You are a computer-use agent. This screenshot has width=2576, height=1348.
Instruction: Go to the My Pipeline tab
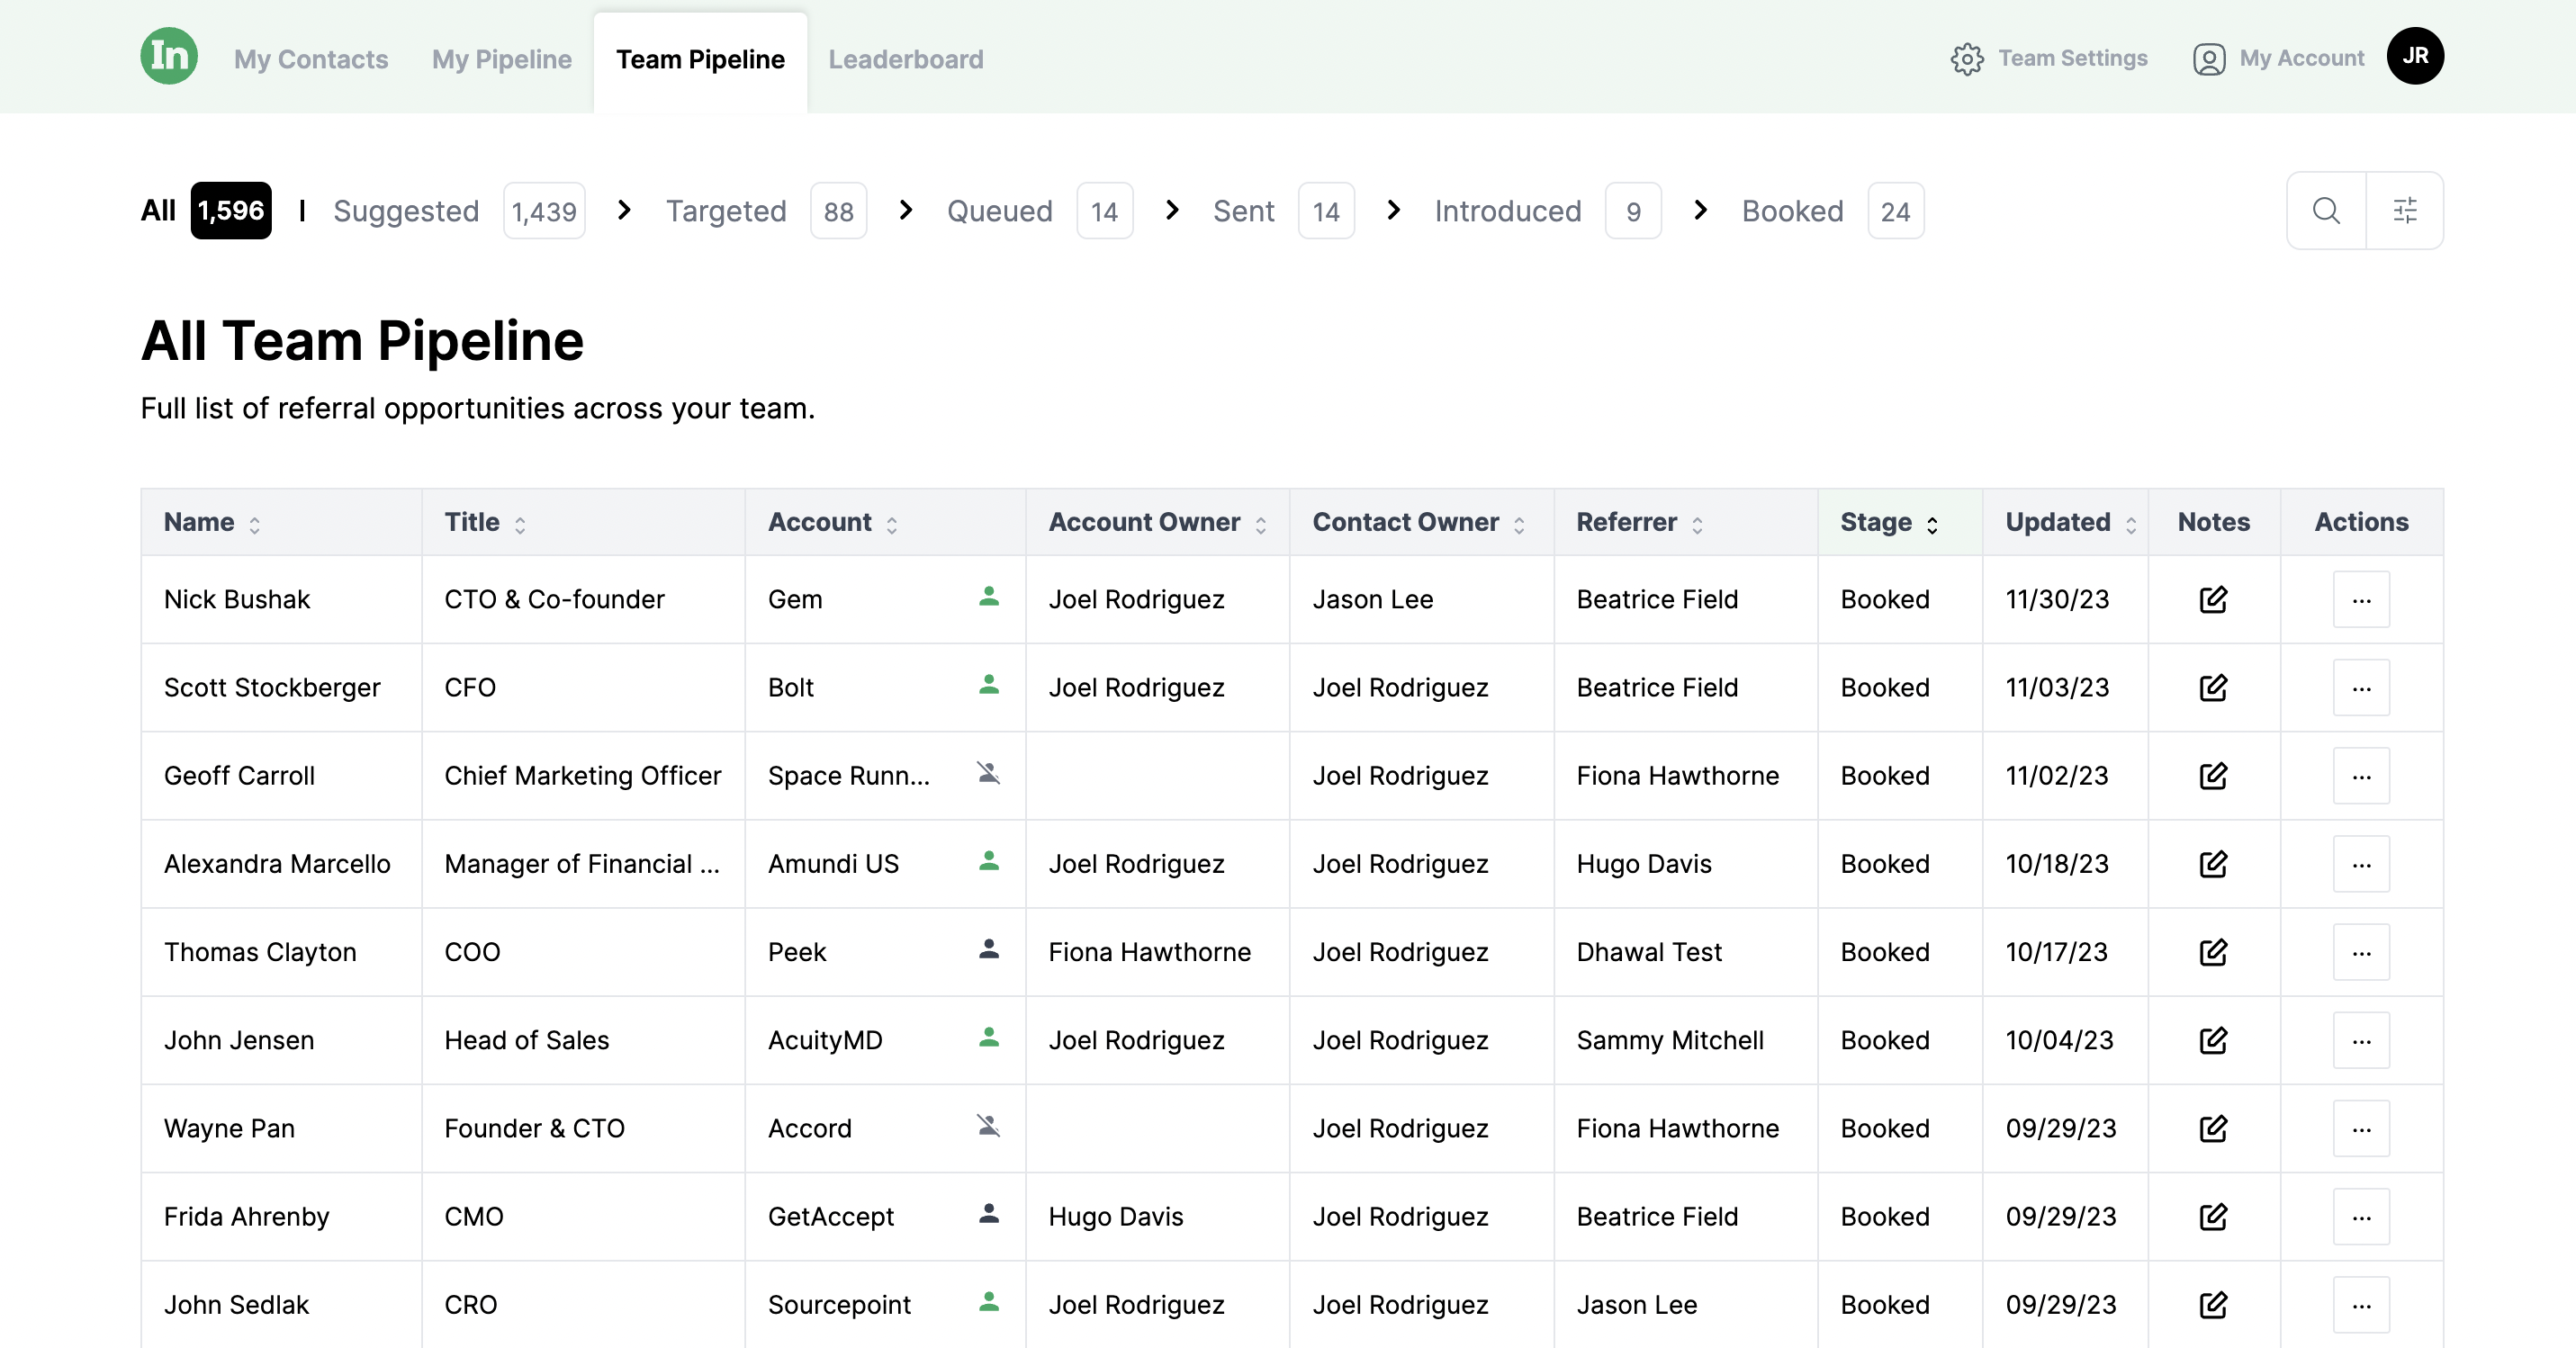coord(501,60)
